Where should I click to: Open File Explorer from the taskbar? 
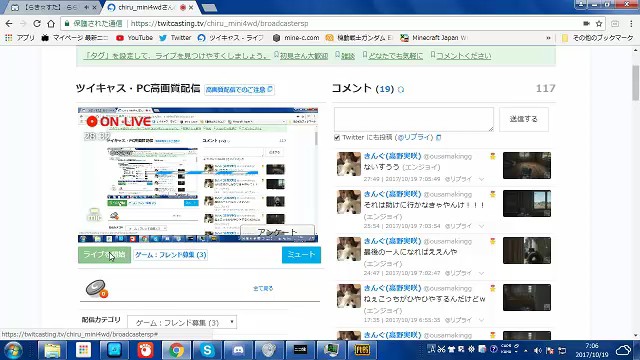pos(52,350)
